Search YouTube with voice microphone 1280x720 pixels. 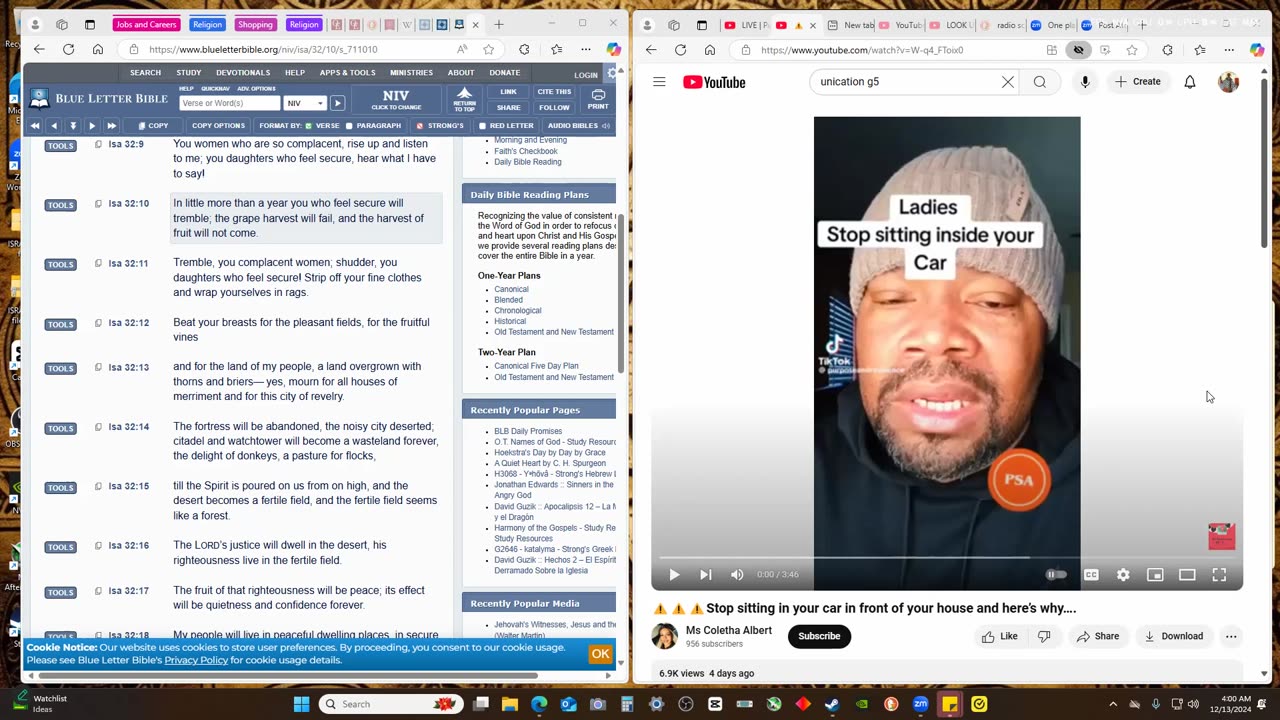[x=1085, y=82]
